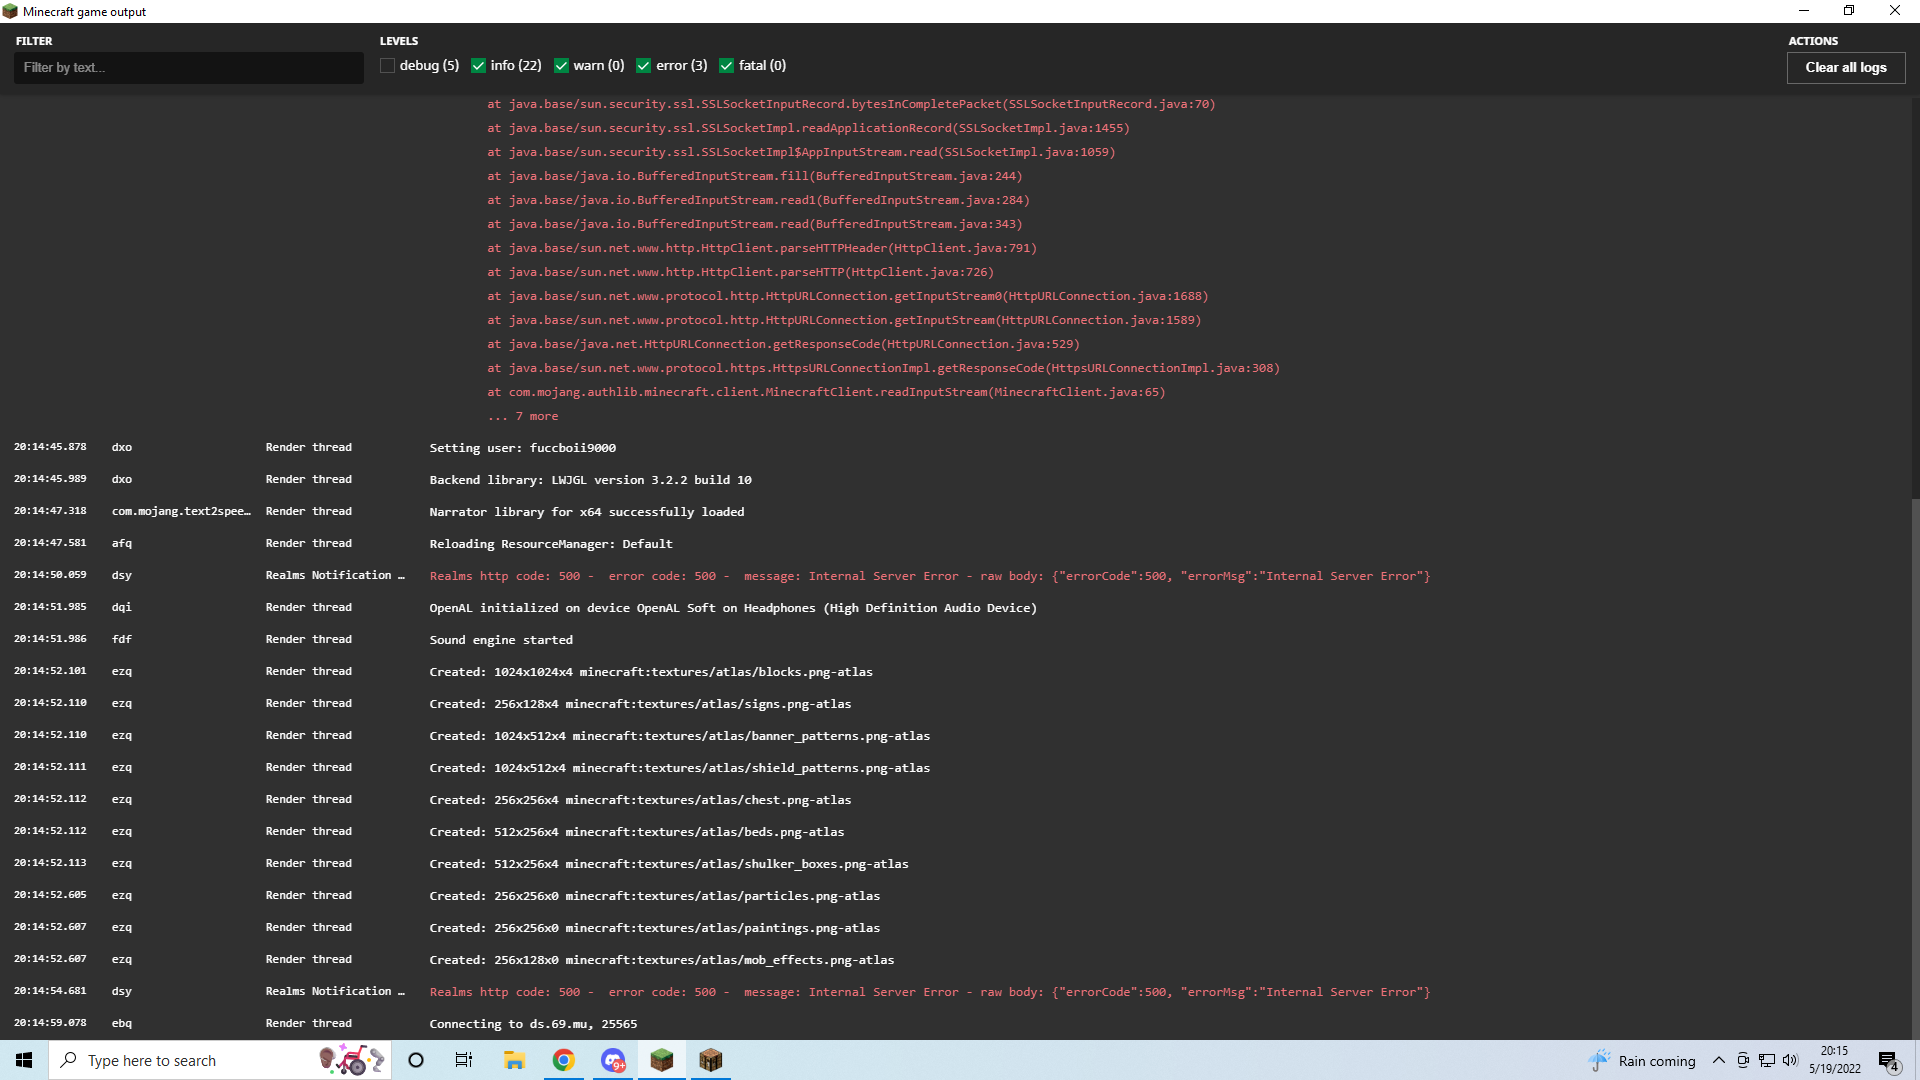Open Task View on the taskbar
The height and width of the screenshot is (1080, 1920).
[464, 1060]
